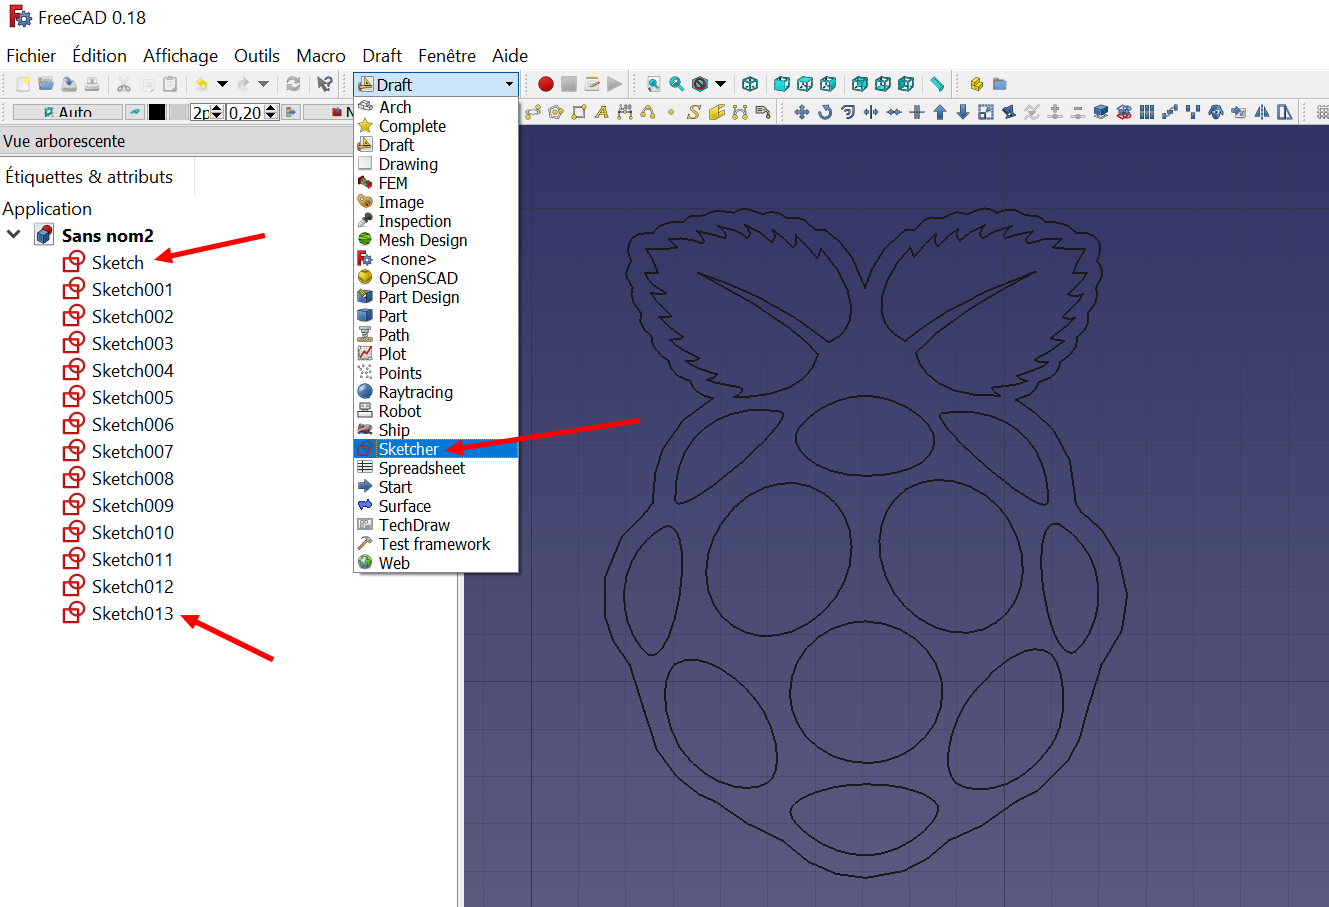Choose Test framework in the workbench list
Viewport: 1329px width, 907px height.
(x=436, y=544)
